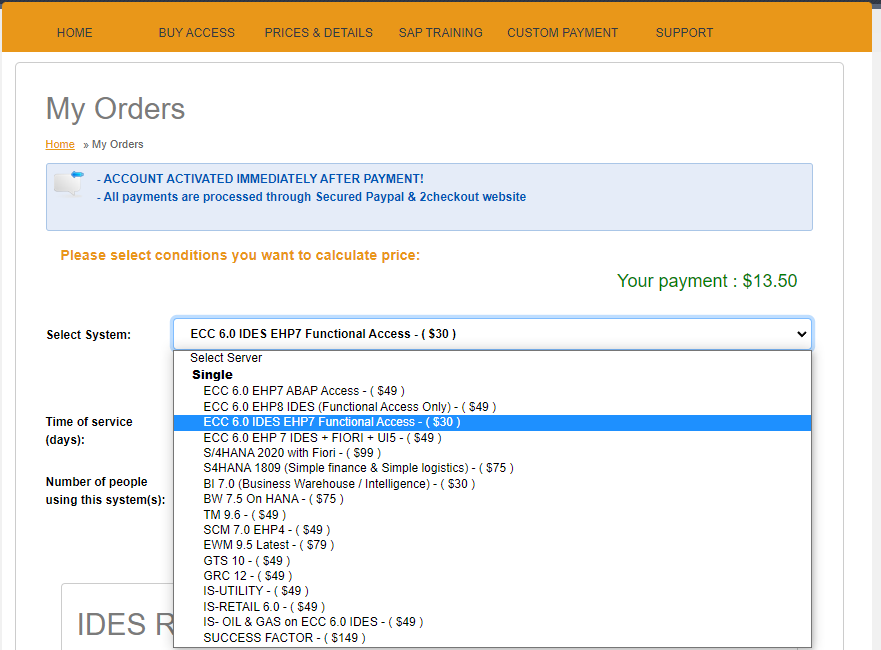The image size is (881, 650).
Task: Click the 'Time of service (days):' label
Action: [x=89, y=431]
